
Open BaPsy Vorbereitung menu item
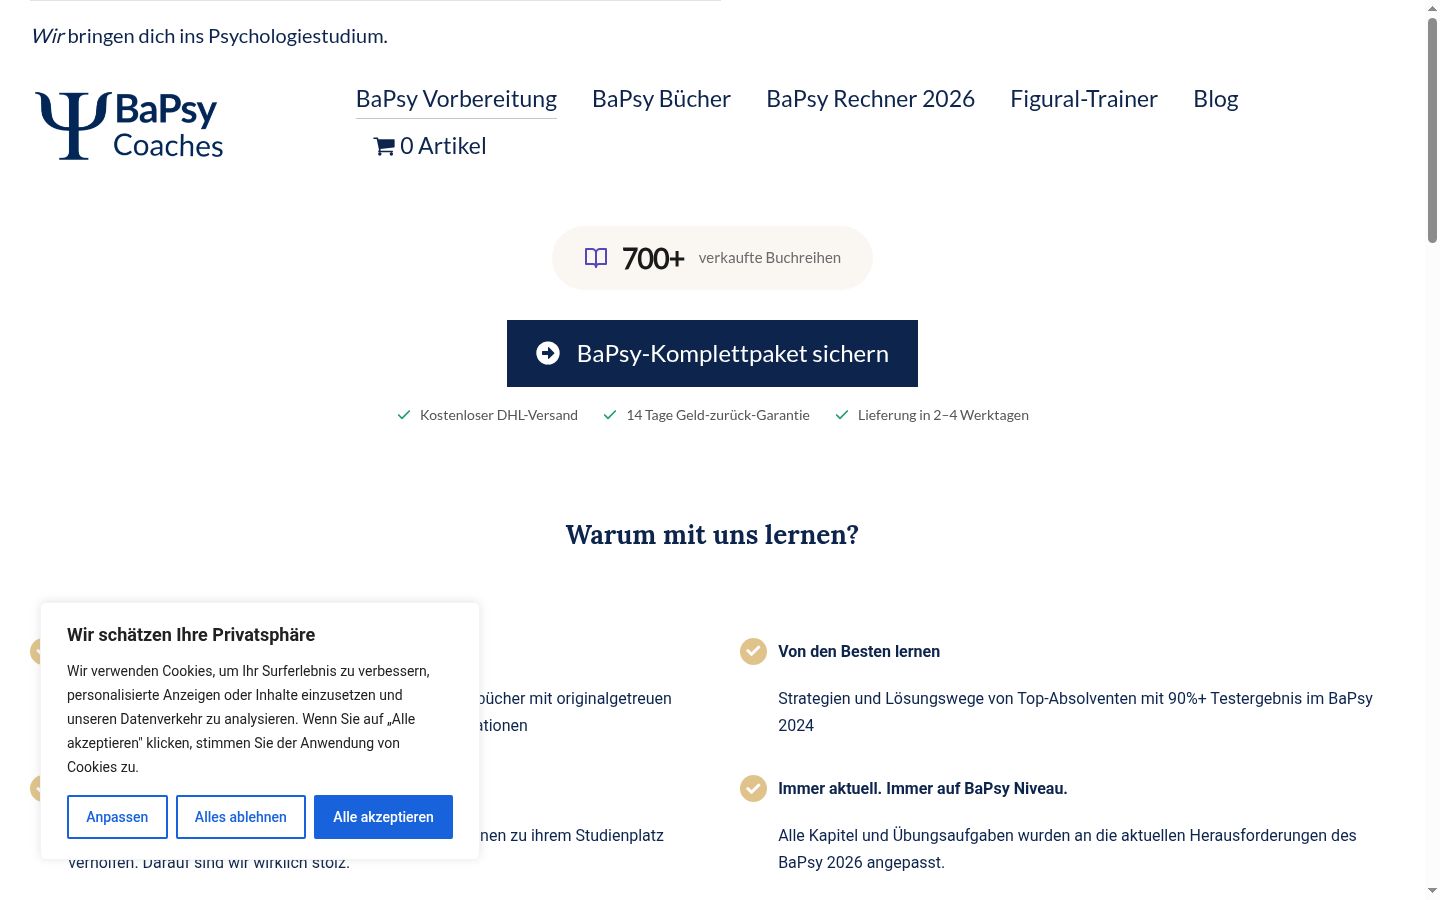coord(456,99)
